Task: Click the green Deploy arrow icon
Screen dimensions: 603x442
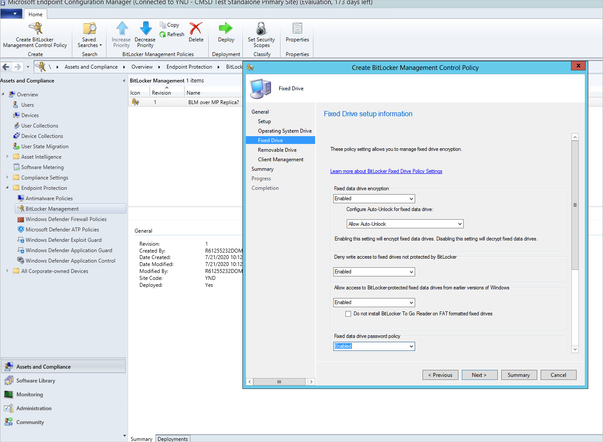Action: pos(225,28)
